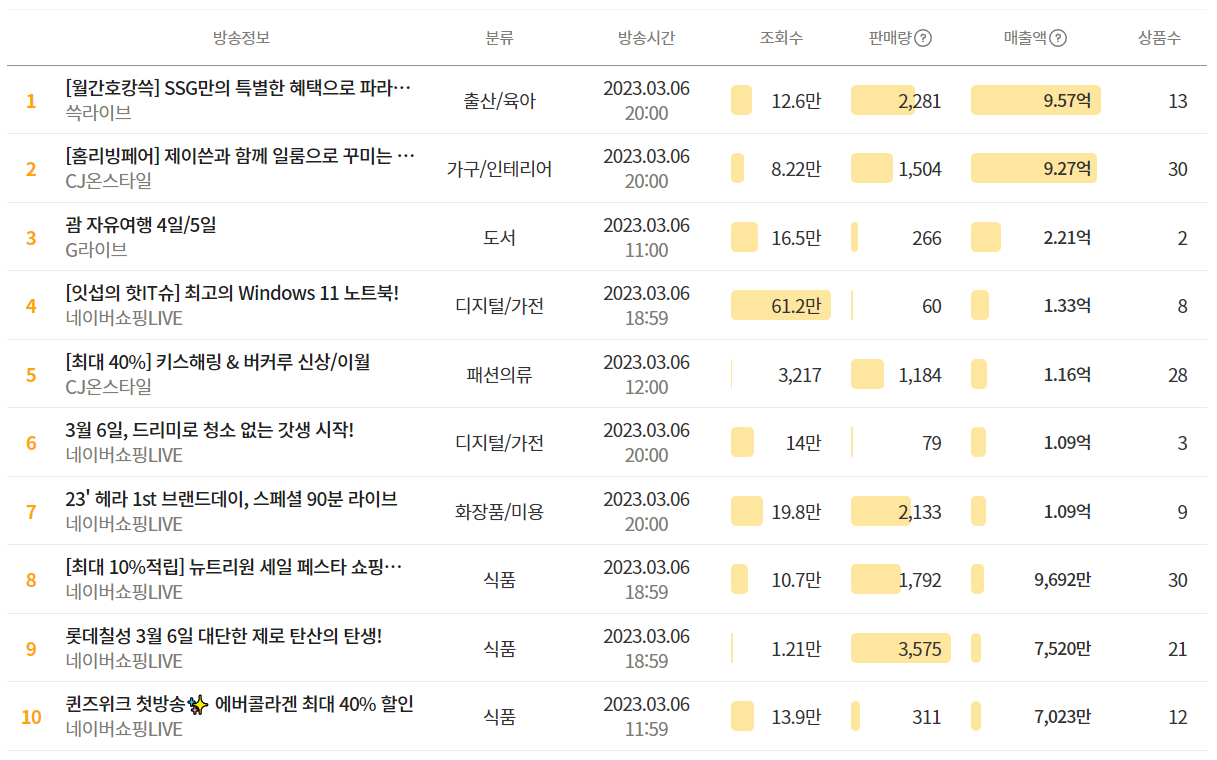This screenshot has width=1217, height=760.
Task: Click the G라이브 channel name
Action: coord(96,250)
